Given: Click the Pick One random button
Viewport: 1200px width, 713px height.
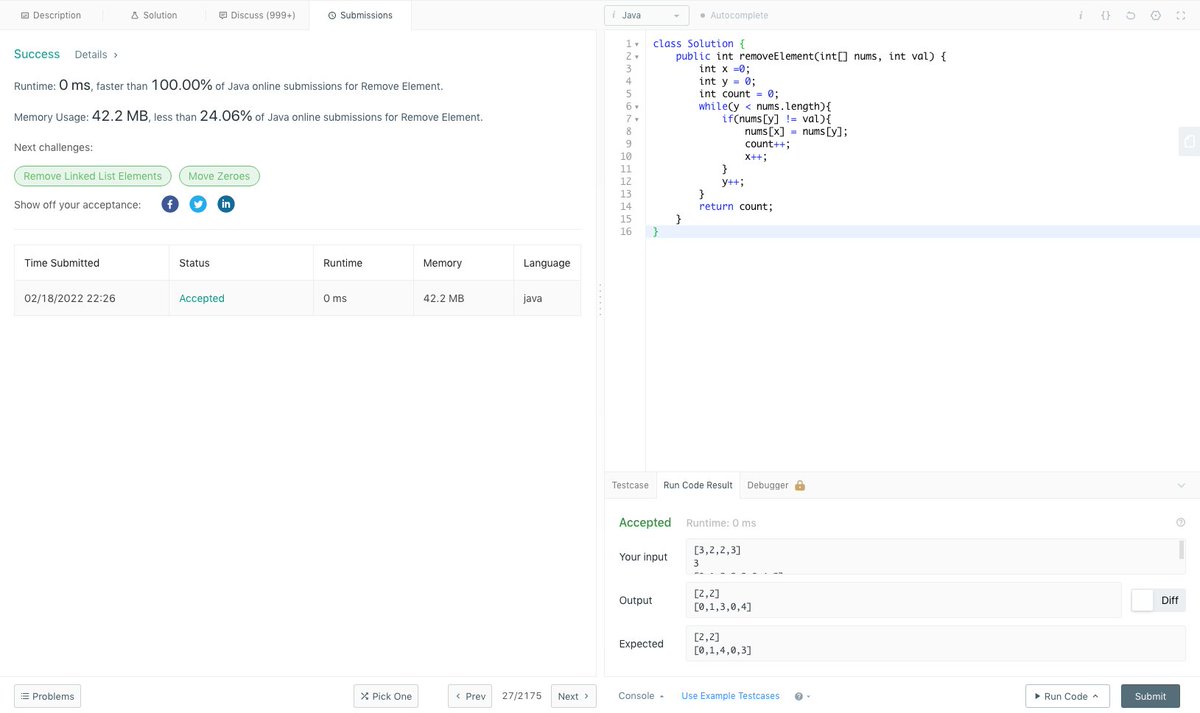Looking at the screenshot, I should (386, 696).
